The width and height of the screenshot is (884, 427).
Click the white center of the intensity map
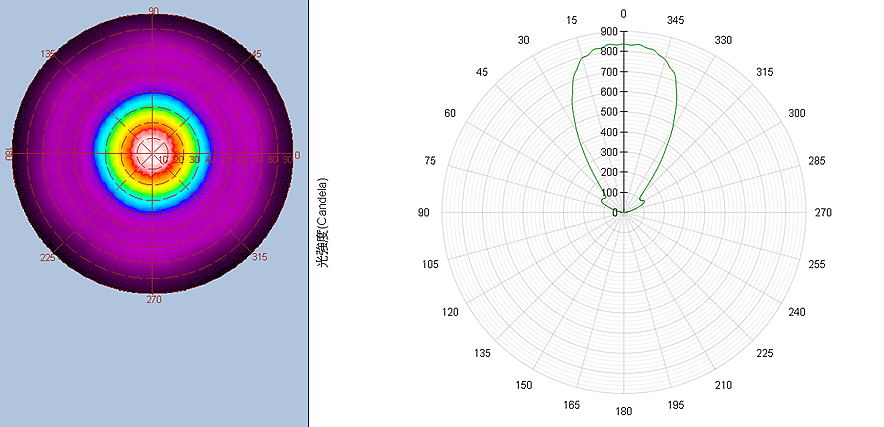[153, 152]
